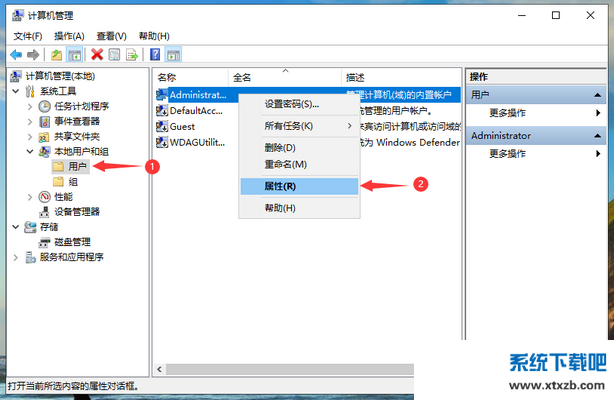This screenshot has width=614, height=400.
Task: Click the Export list toolbar icon
Action: (133, 54)
